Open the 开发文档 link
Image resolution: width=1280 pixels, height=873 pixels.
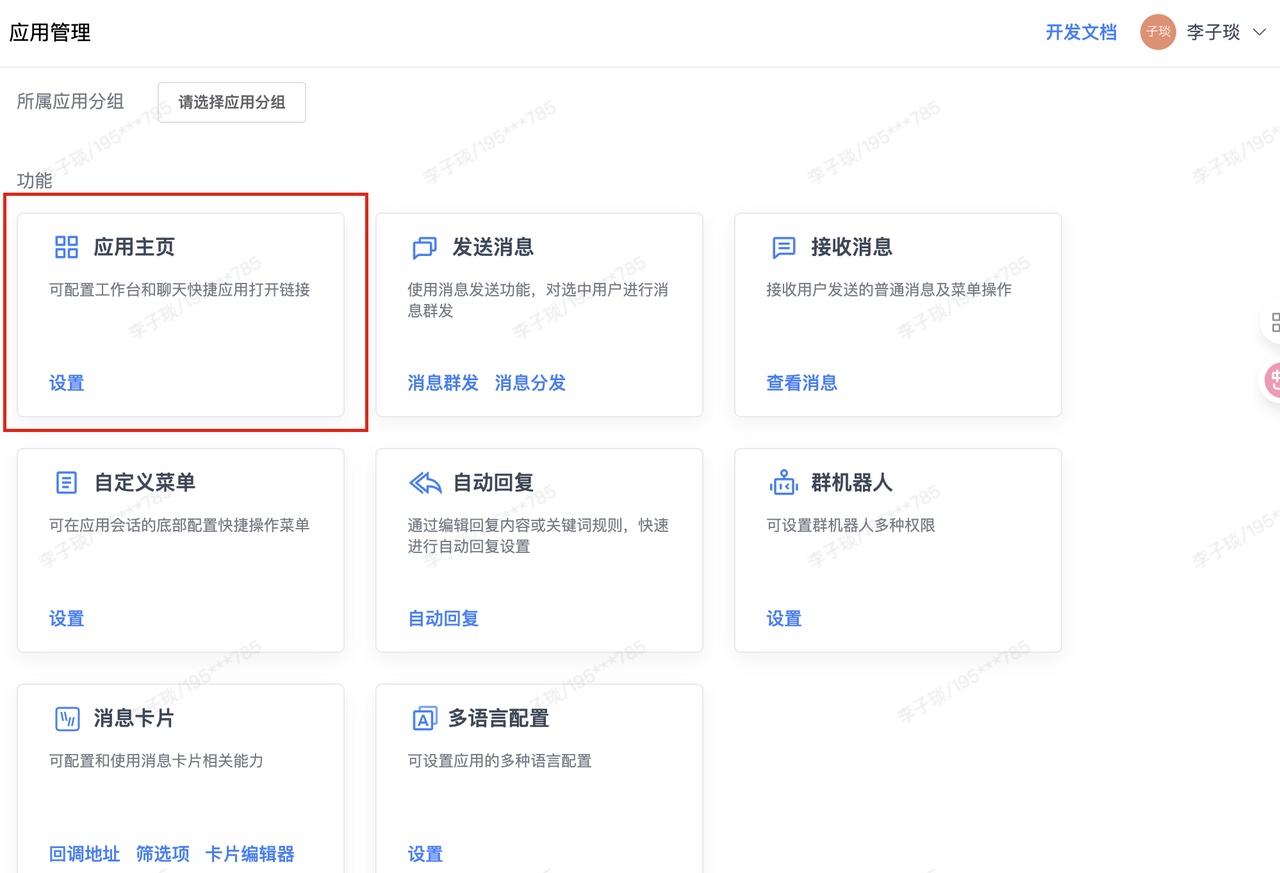click(x=1080, y=32)
